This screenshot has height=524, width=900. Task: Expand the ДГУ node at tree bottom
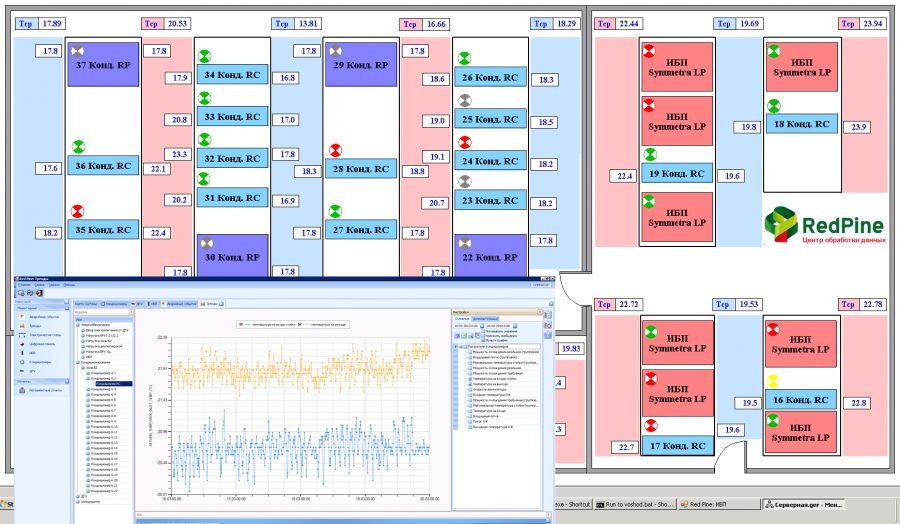78,496
